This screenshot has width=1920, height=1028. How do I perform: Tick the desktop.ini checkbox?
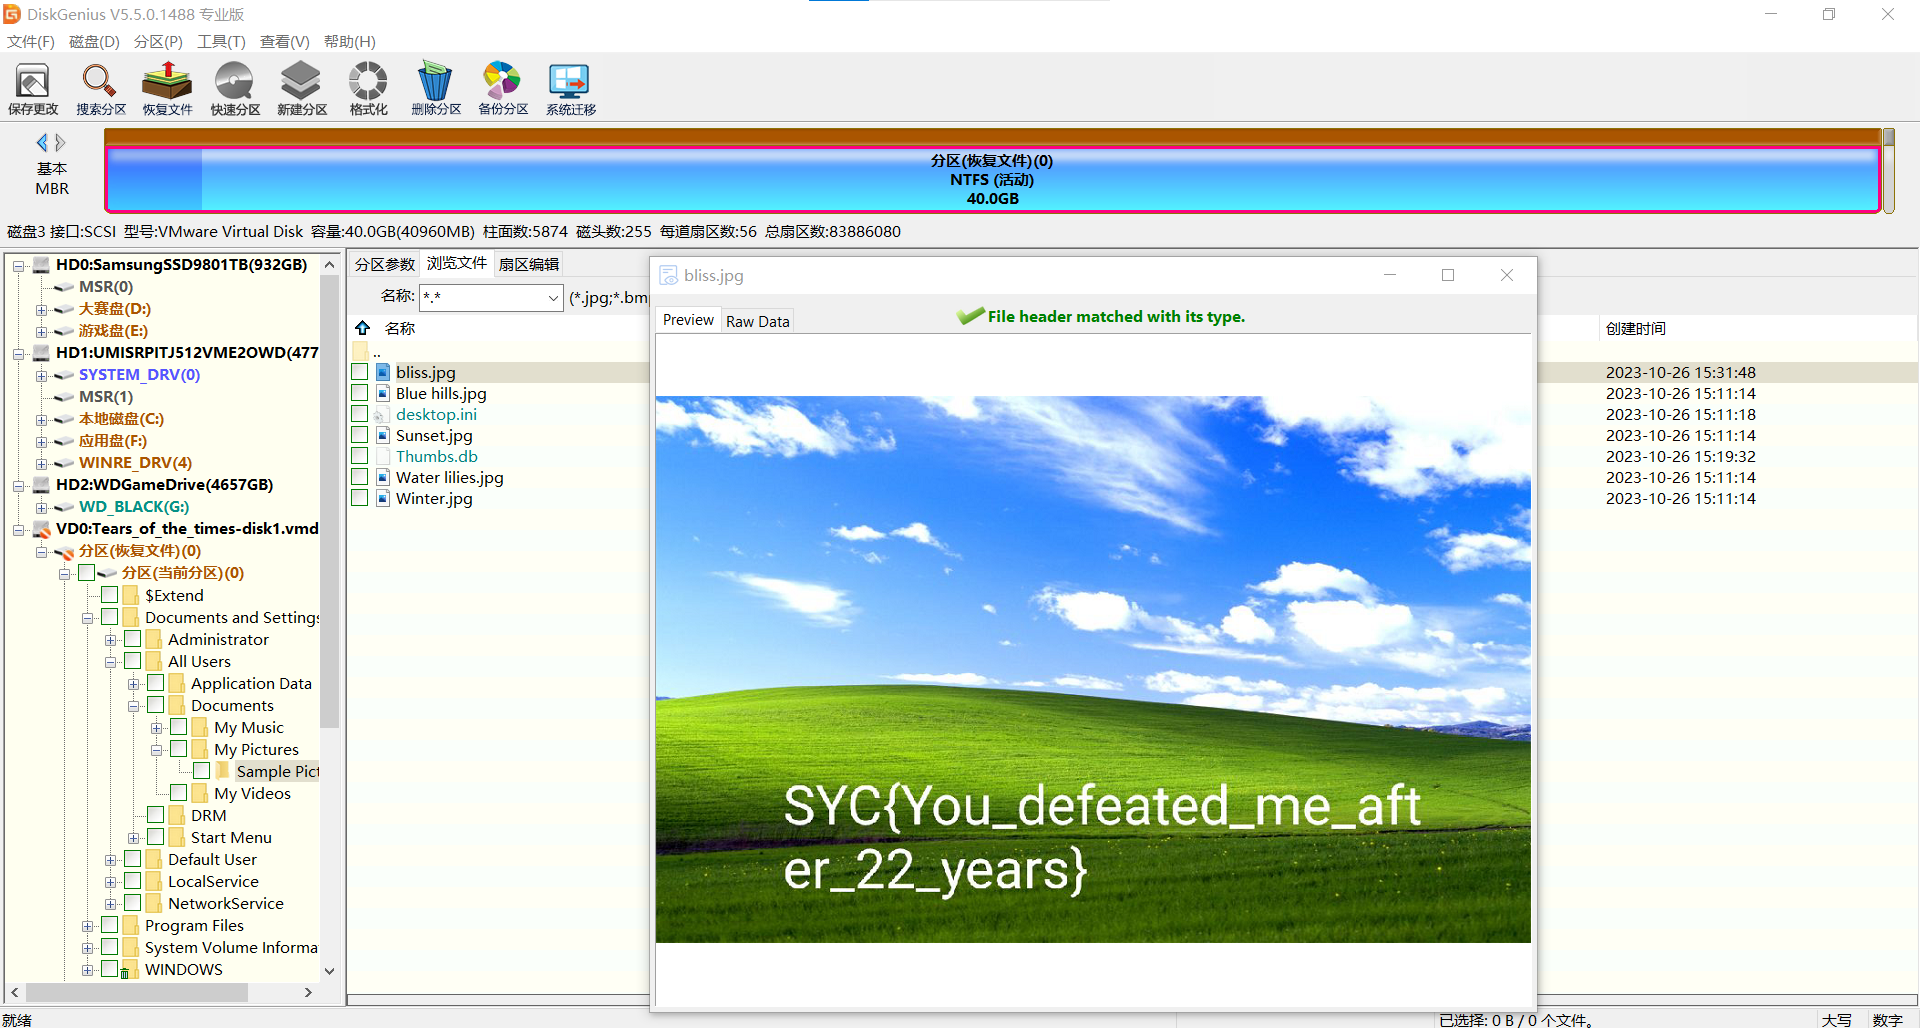pos(360,413)
